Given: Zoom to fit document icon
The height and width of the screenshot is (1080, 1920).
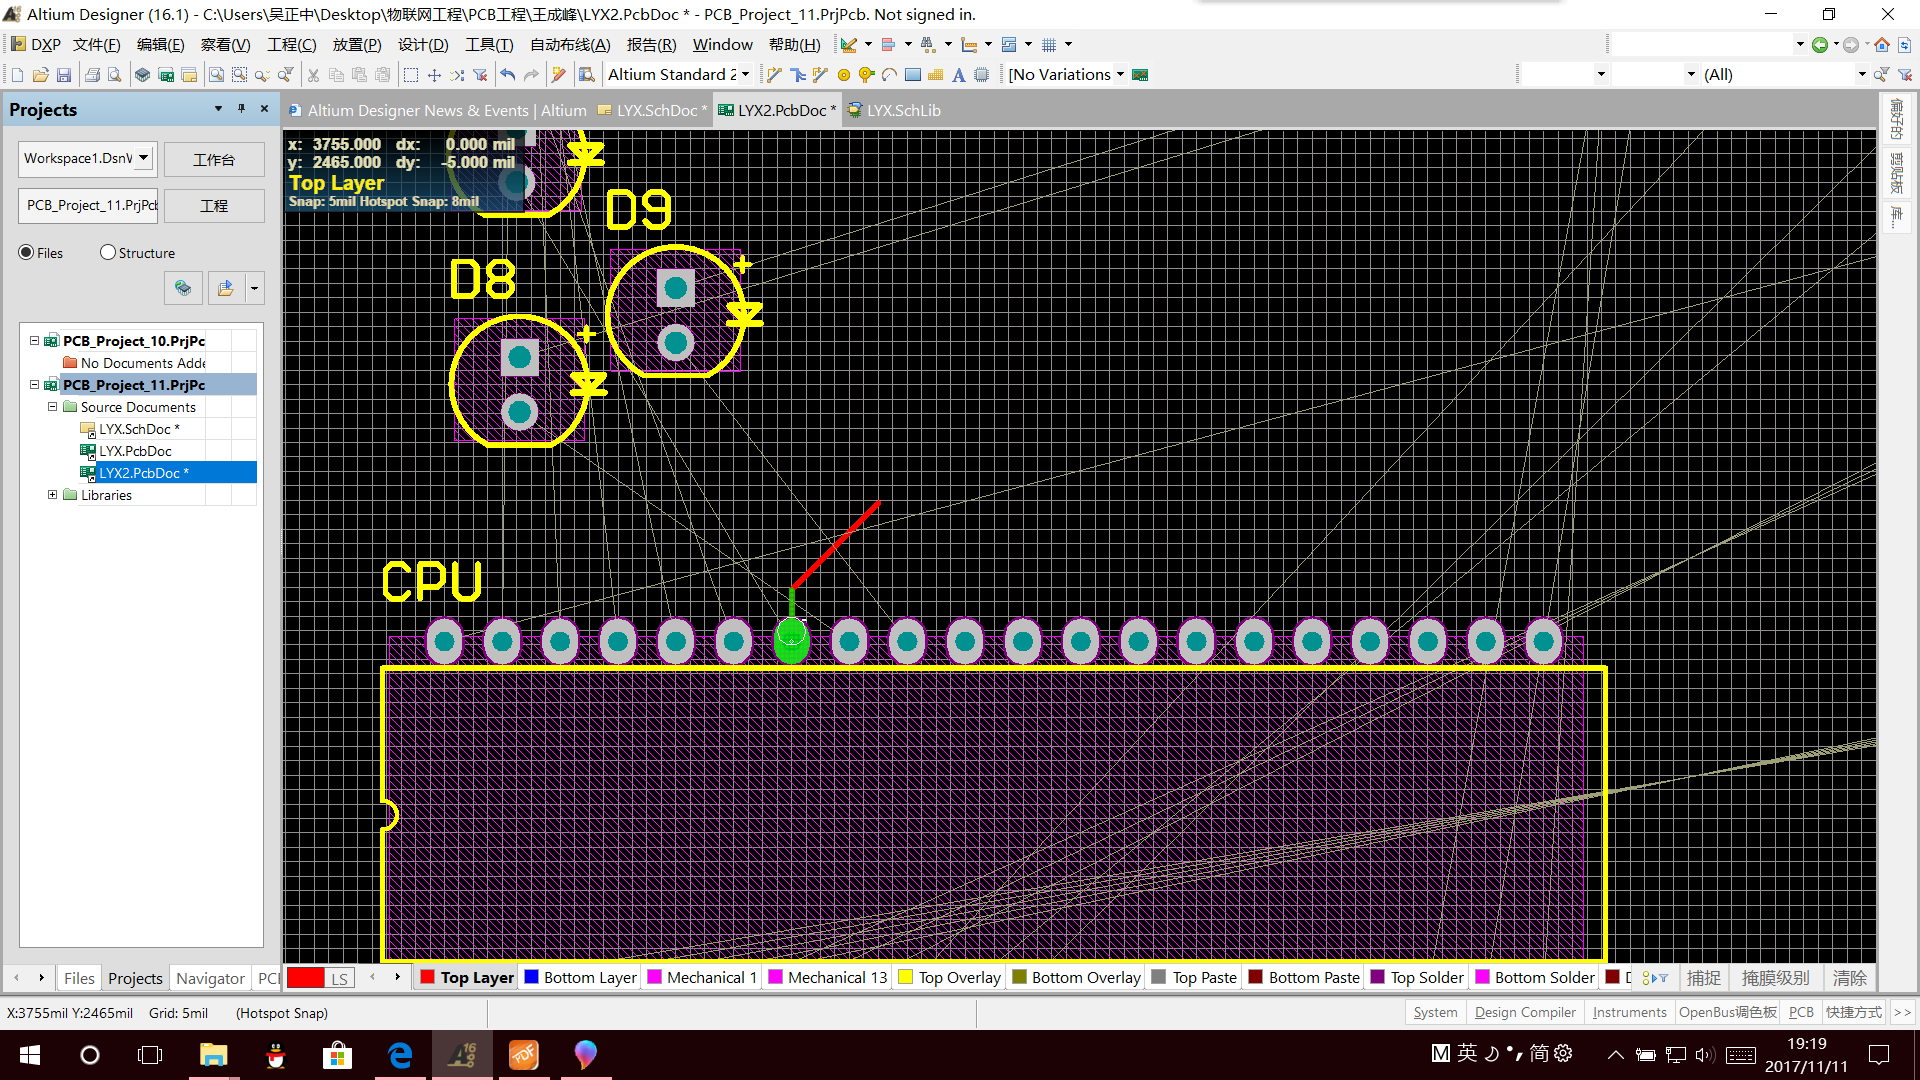Looking at the screenshot, I should point(216,75).
